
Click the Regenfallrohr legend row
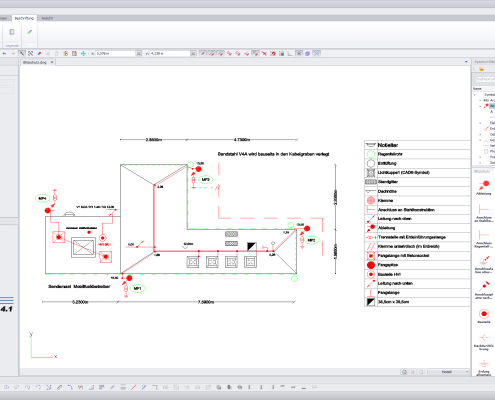[417, 154]
